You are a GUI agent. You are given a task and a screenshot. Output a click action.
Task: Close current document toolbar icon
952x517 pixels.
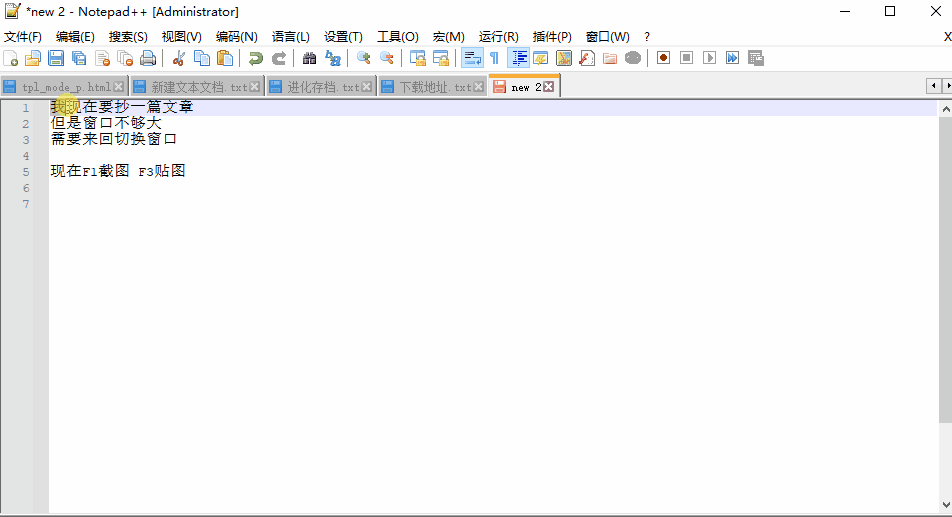[102, 58]
